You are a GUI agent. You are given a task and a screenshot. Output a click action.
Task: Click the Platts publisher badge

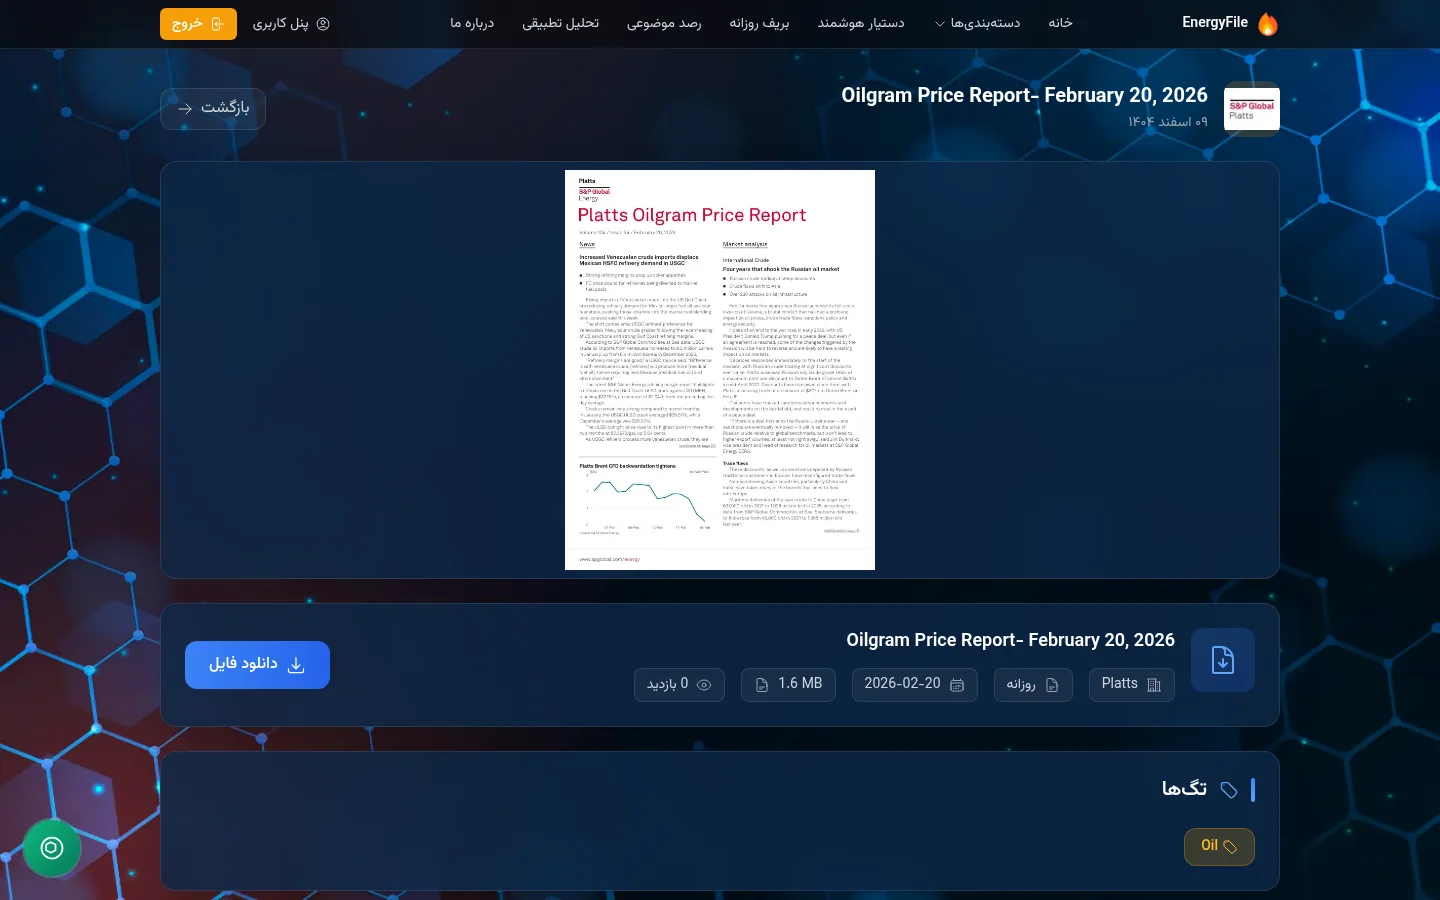click(1131, 684)
